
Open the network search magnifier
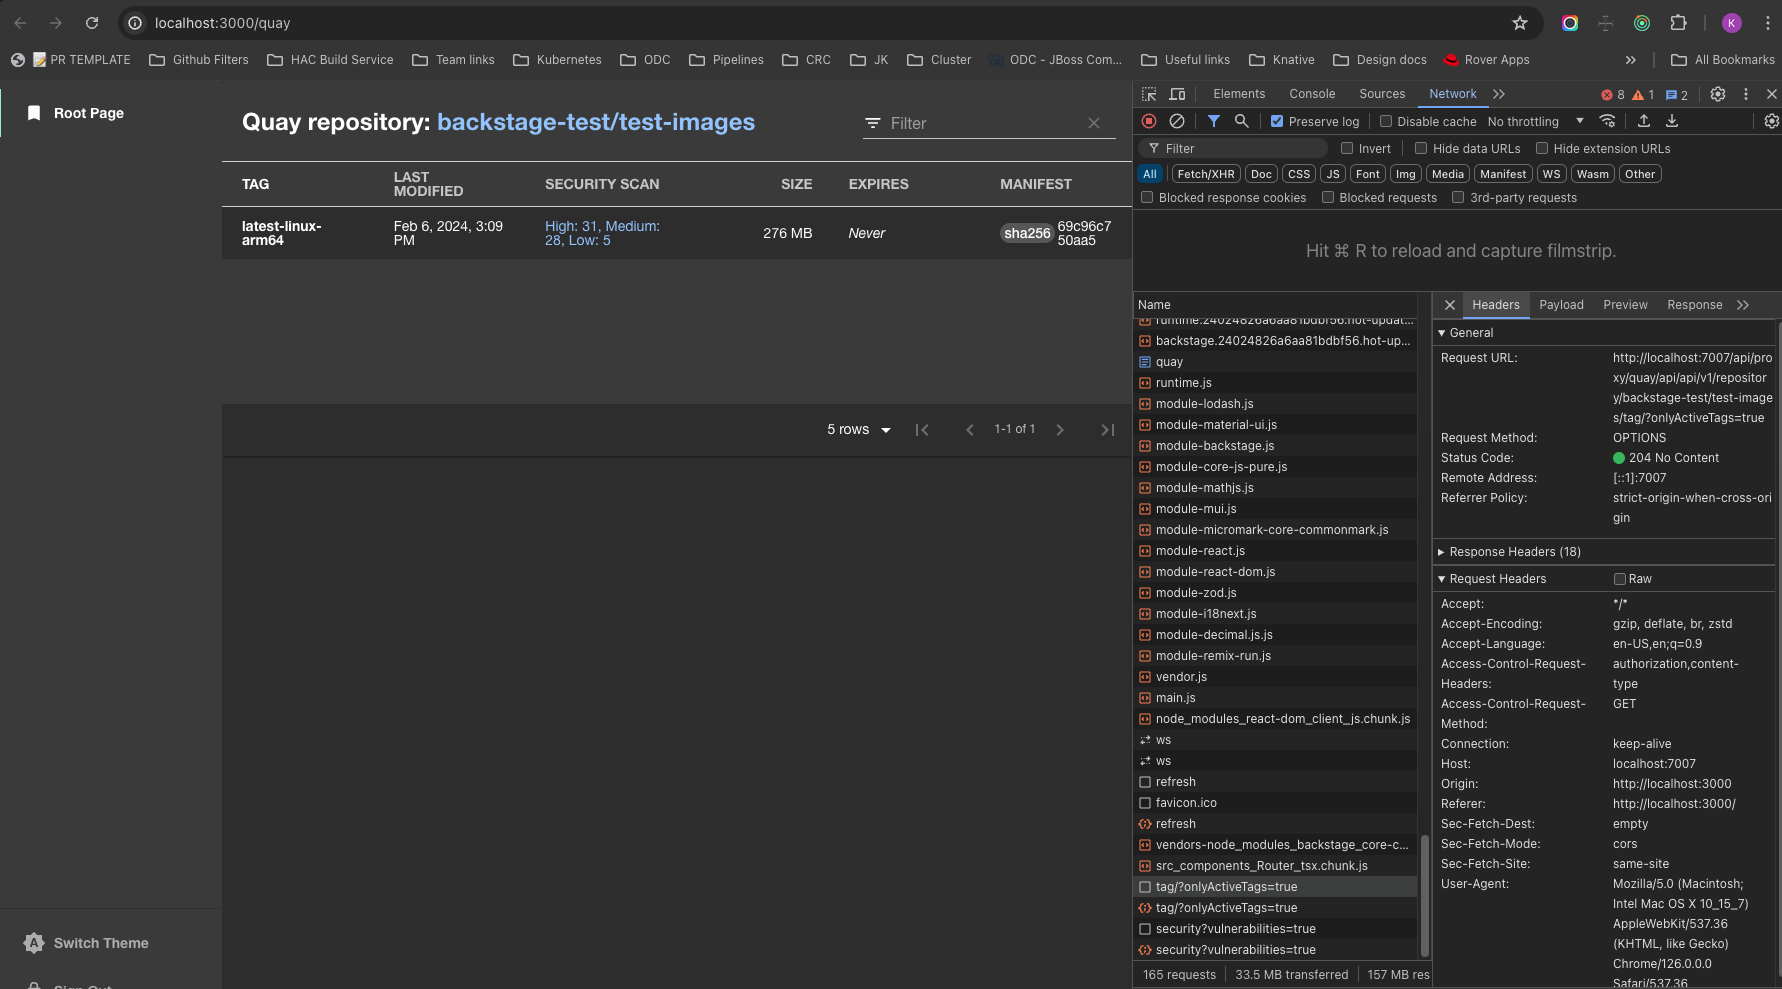pyautogui.click(x=1241, y=121)
